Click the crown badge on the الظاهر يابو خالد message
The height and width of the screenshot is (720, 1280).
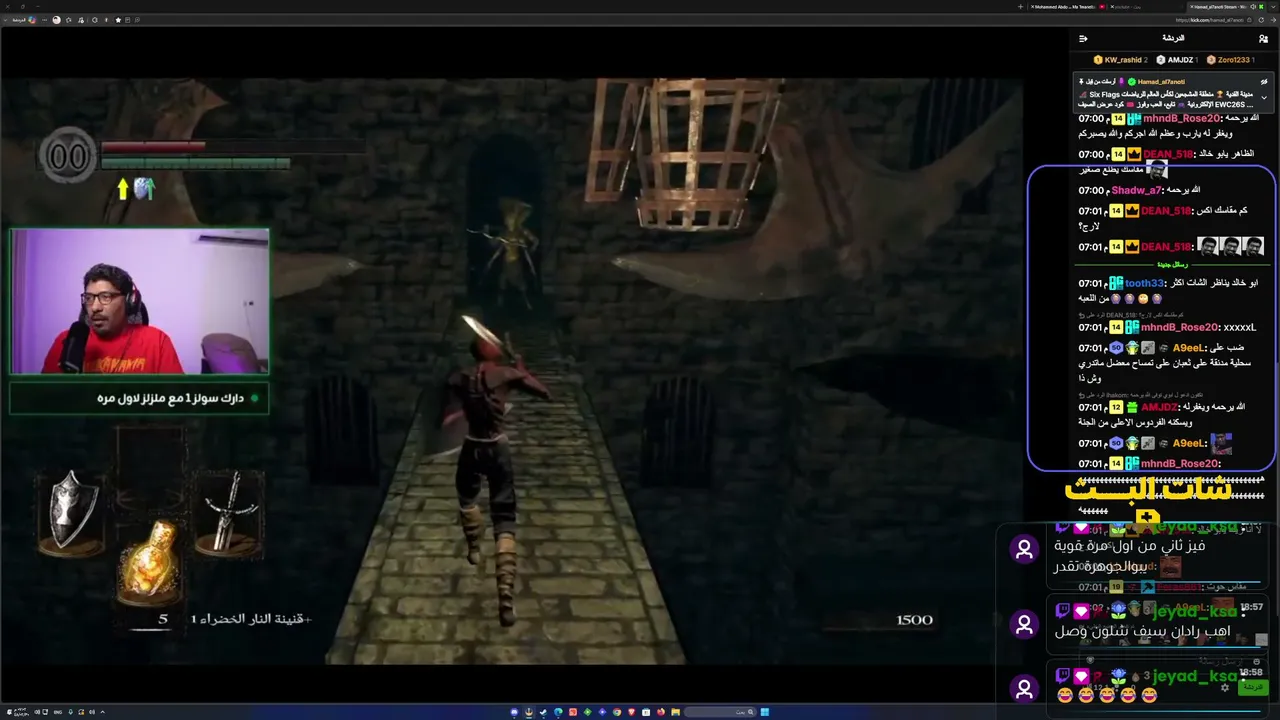pyautogui.click(x=1133, y=155)
